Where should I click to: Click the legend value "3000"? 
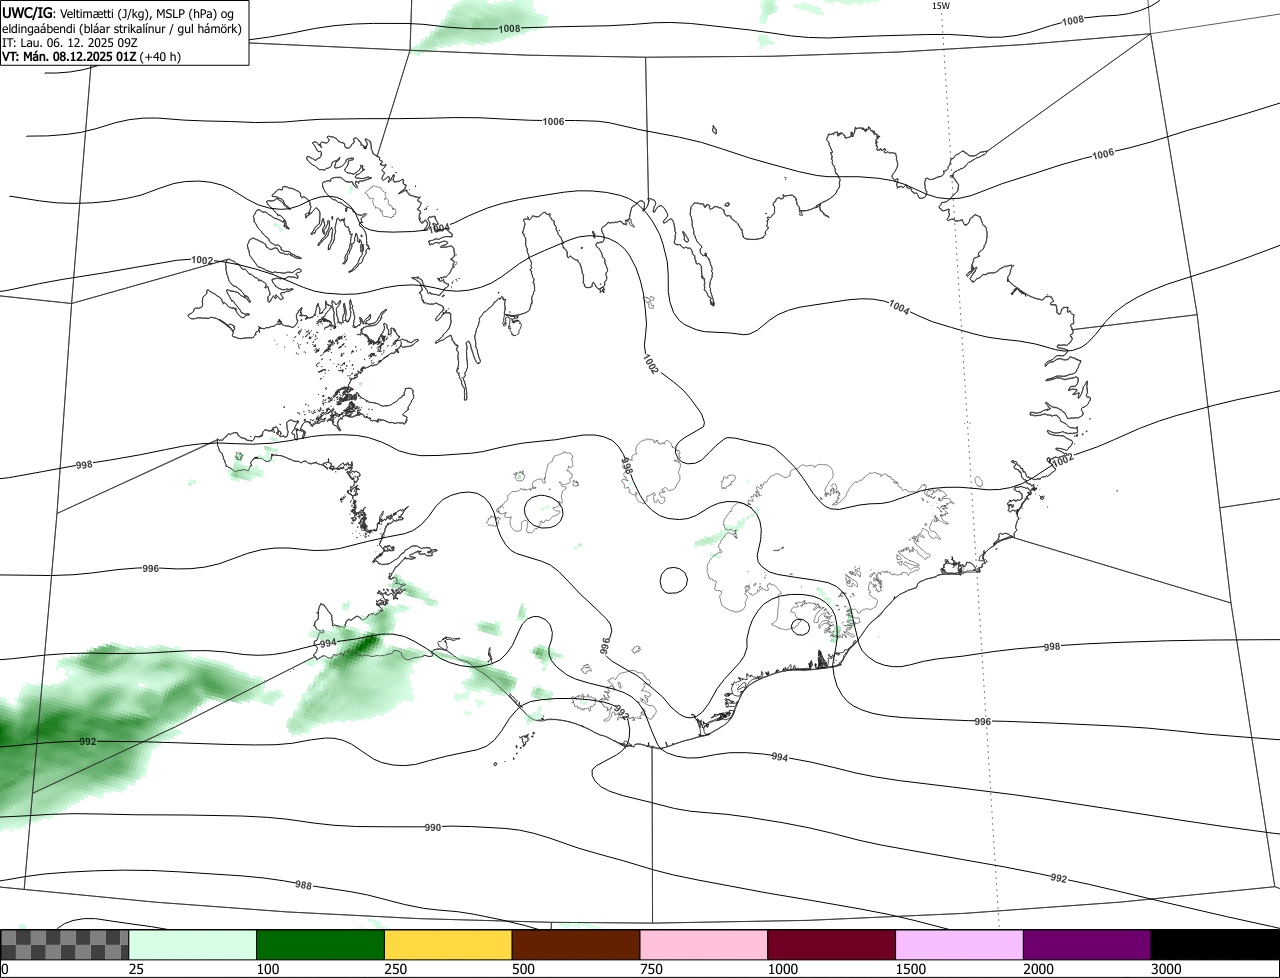[1166, 969]
